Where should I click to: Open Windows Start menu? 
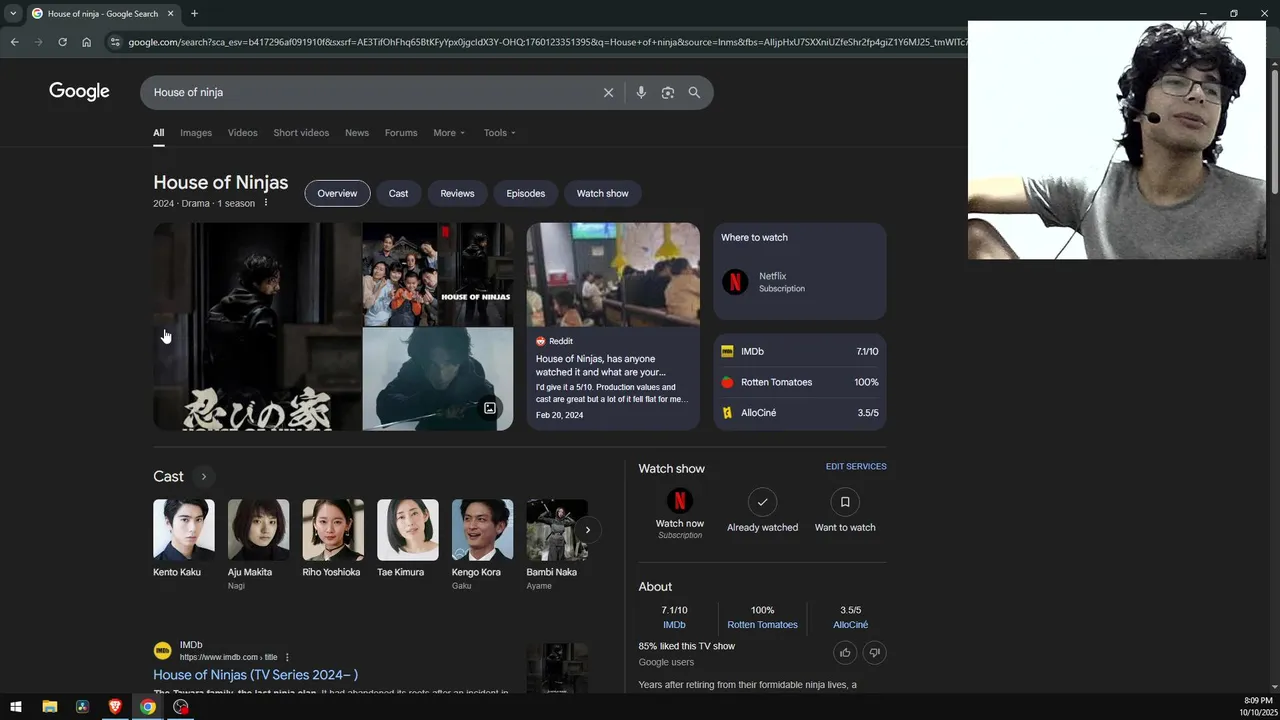point(16,707)
